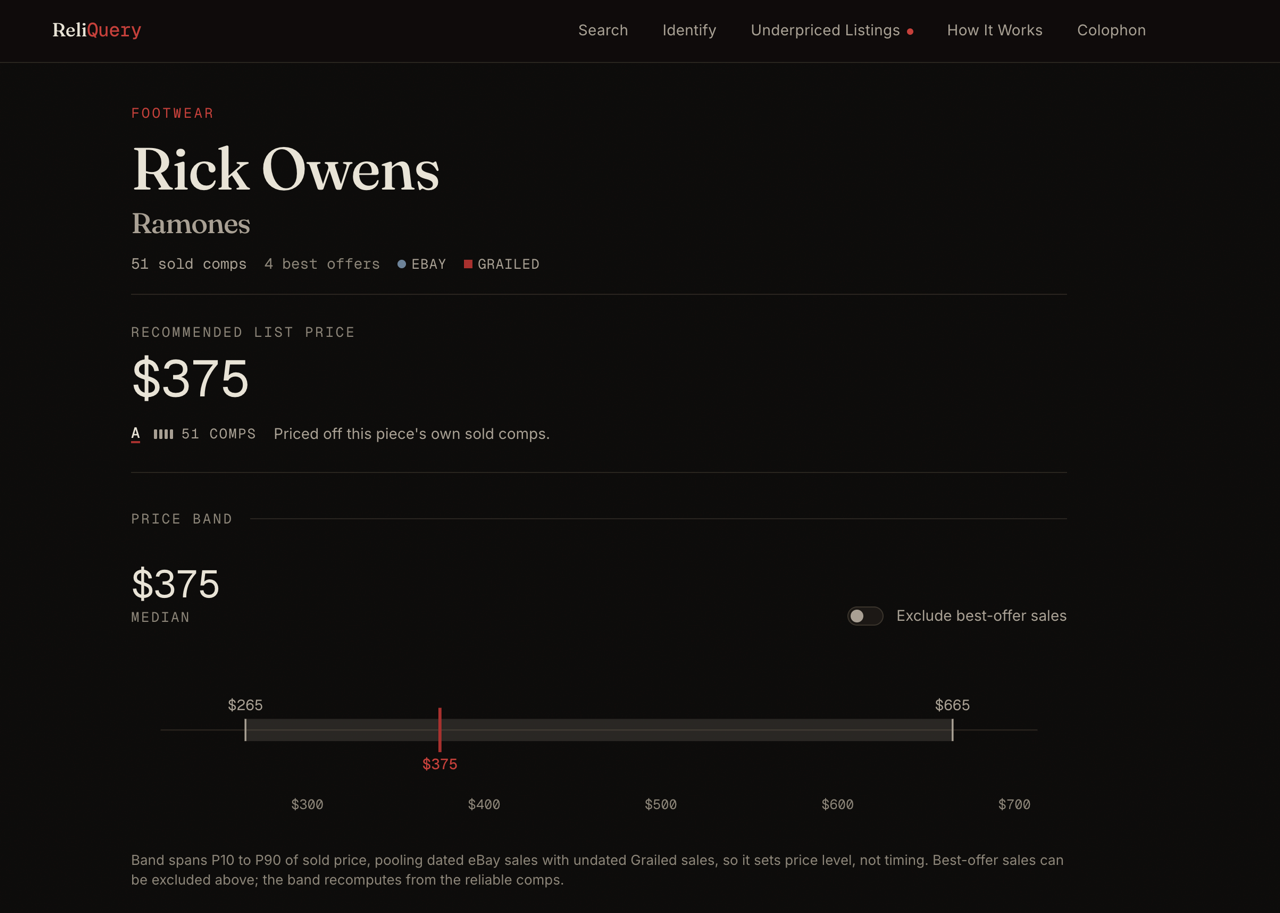The width and height of the screenshot is (1280, 913).
Task: Click the red Grailed source square
Action: (x=468, y=264)
